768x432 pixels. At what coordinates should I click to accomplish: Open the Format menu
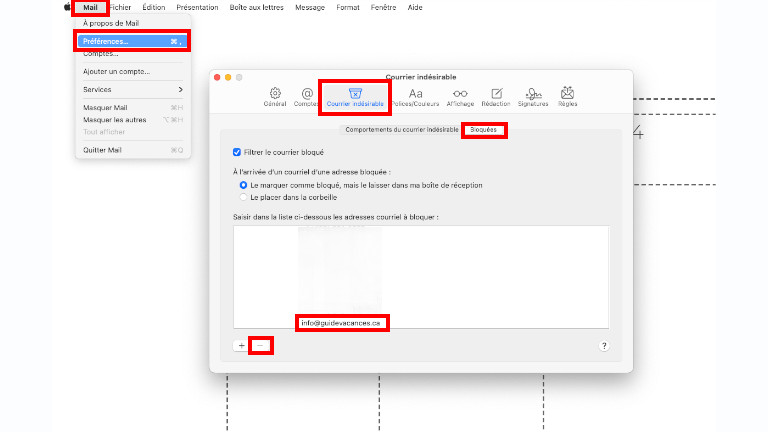pyautogui.click(x=348, y=7)
